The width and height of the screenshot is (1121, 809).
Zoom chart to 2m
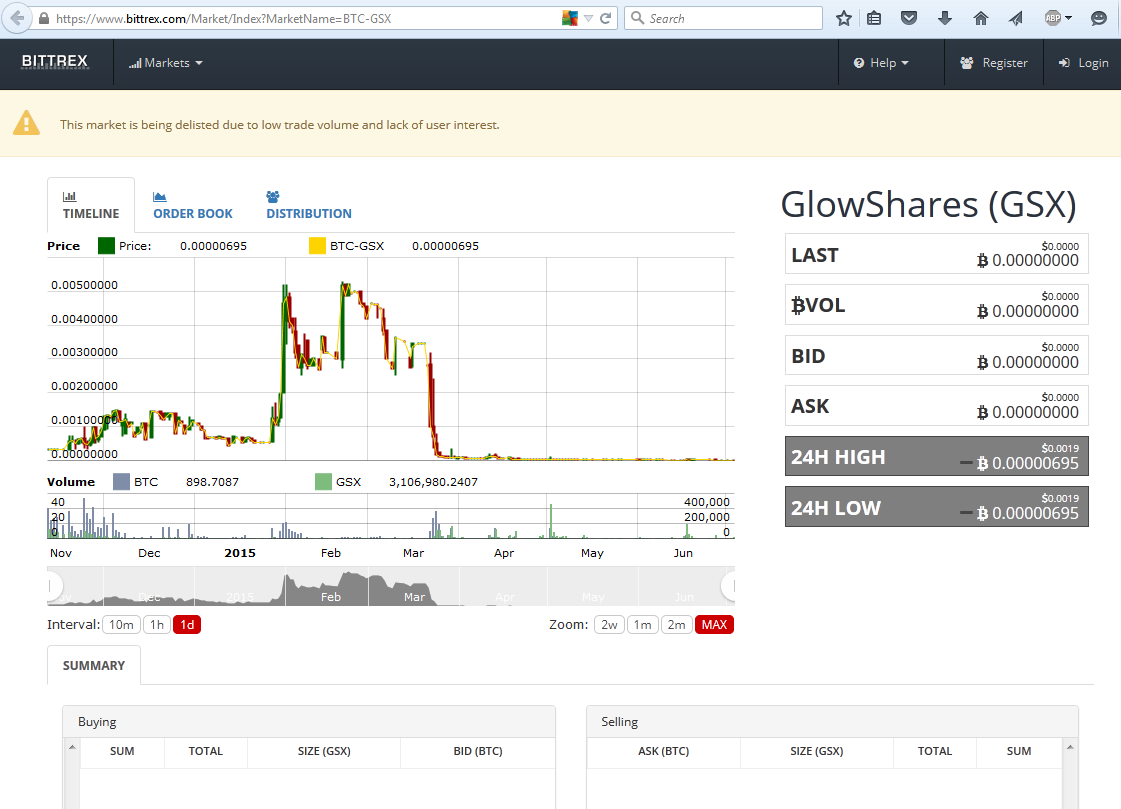[x=676, y=625]
